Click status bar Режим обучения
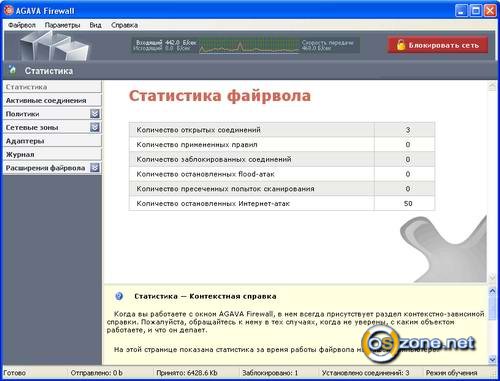 pos(451,373)
